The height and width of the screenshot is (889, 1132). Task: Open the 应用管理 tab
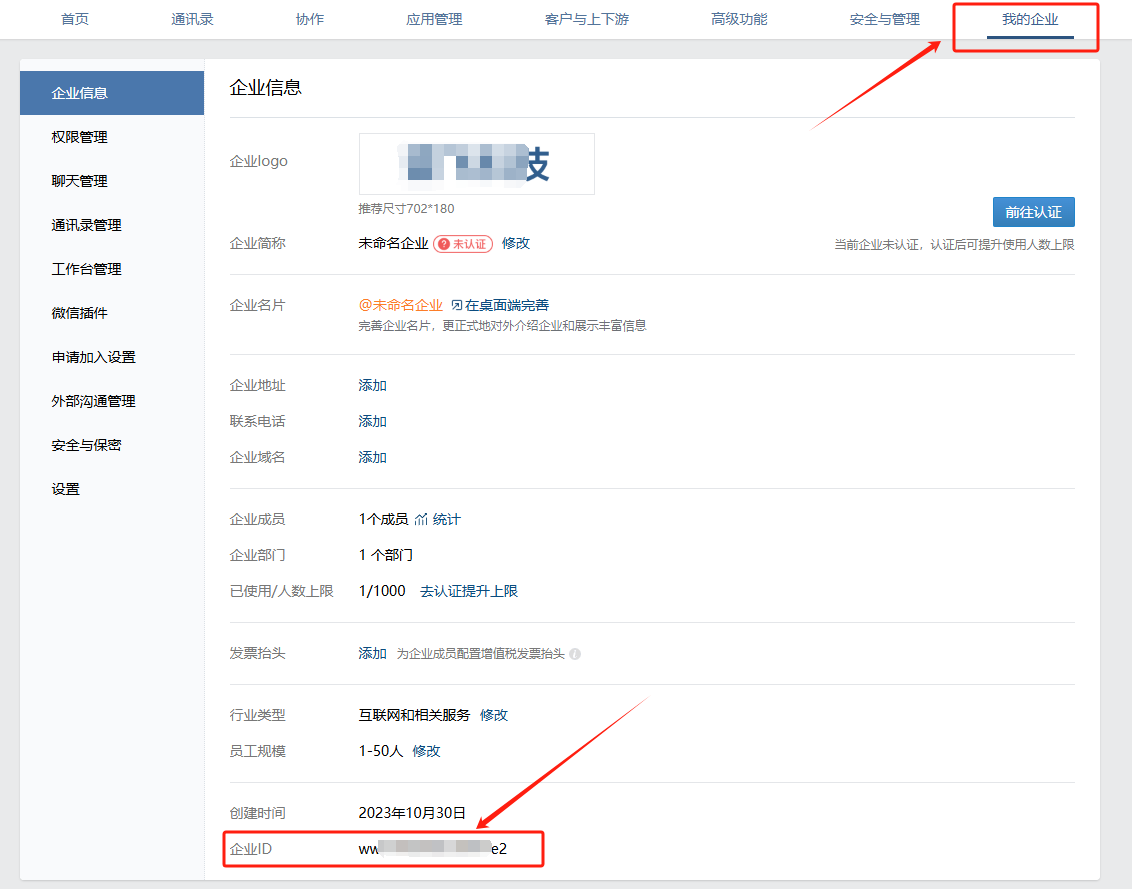pos(434,19)
